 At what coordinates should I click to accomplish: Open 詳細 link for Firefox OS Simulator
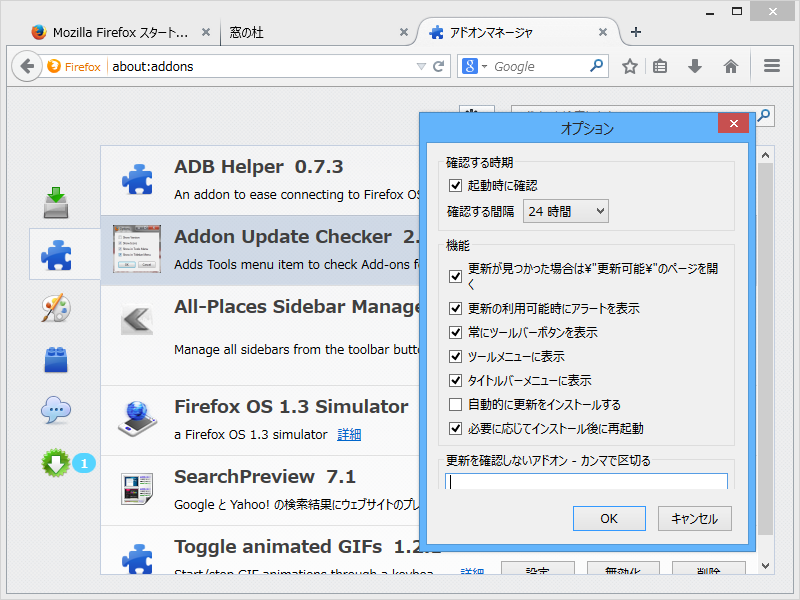349,435
